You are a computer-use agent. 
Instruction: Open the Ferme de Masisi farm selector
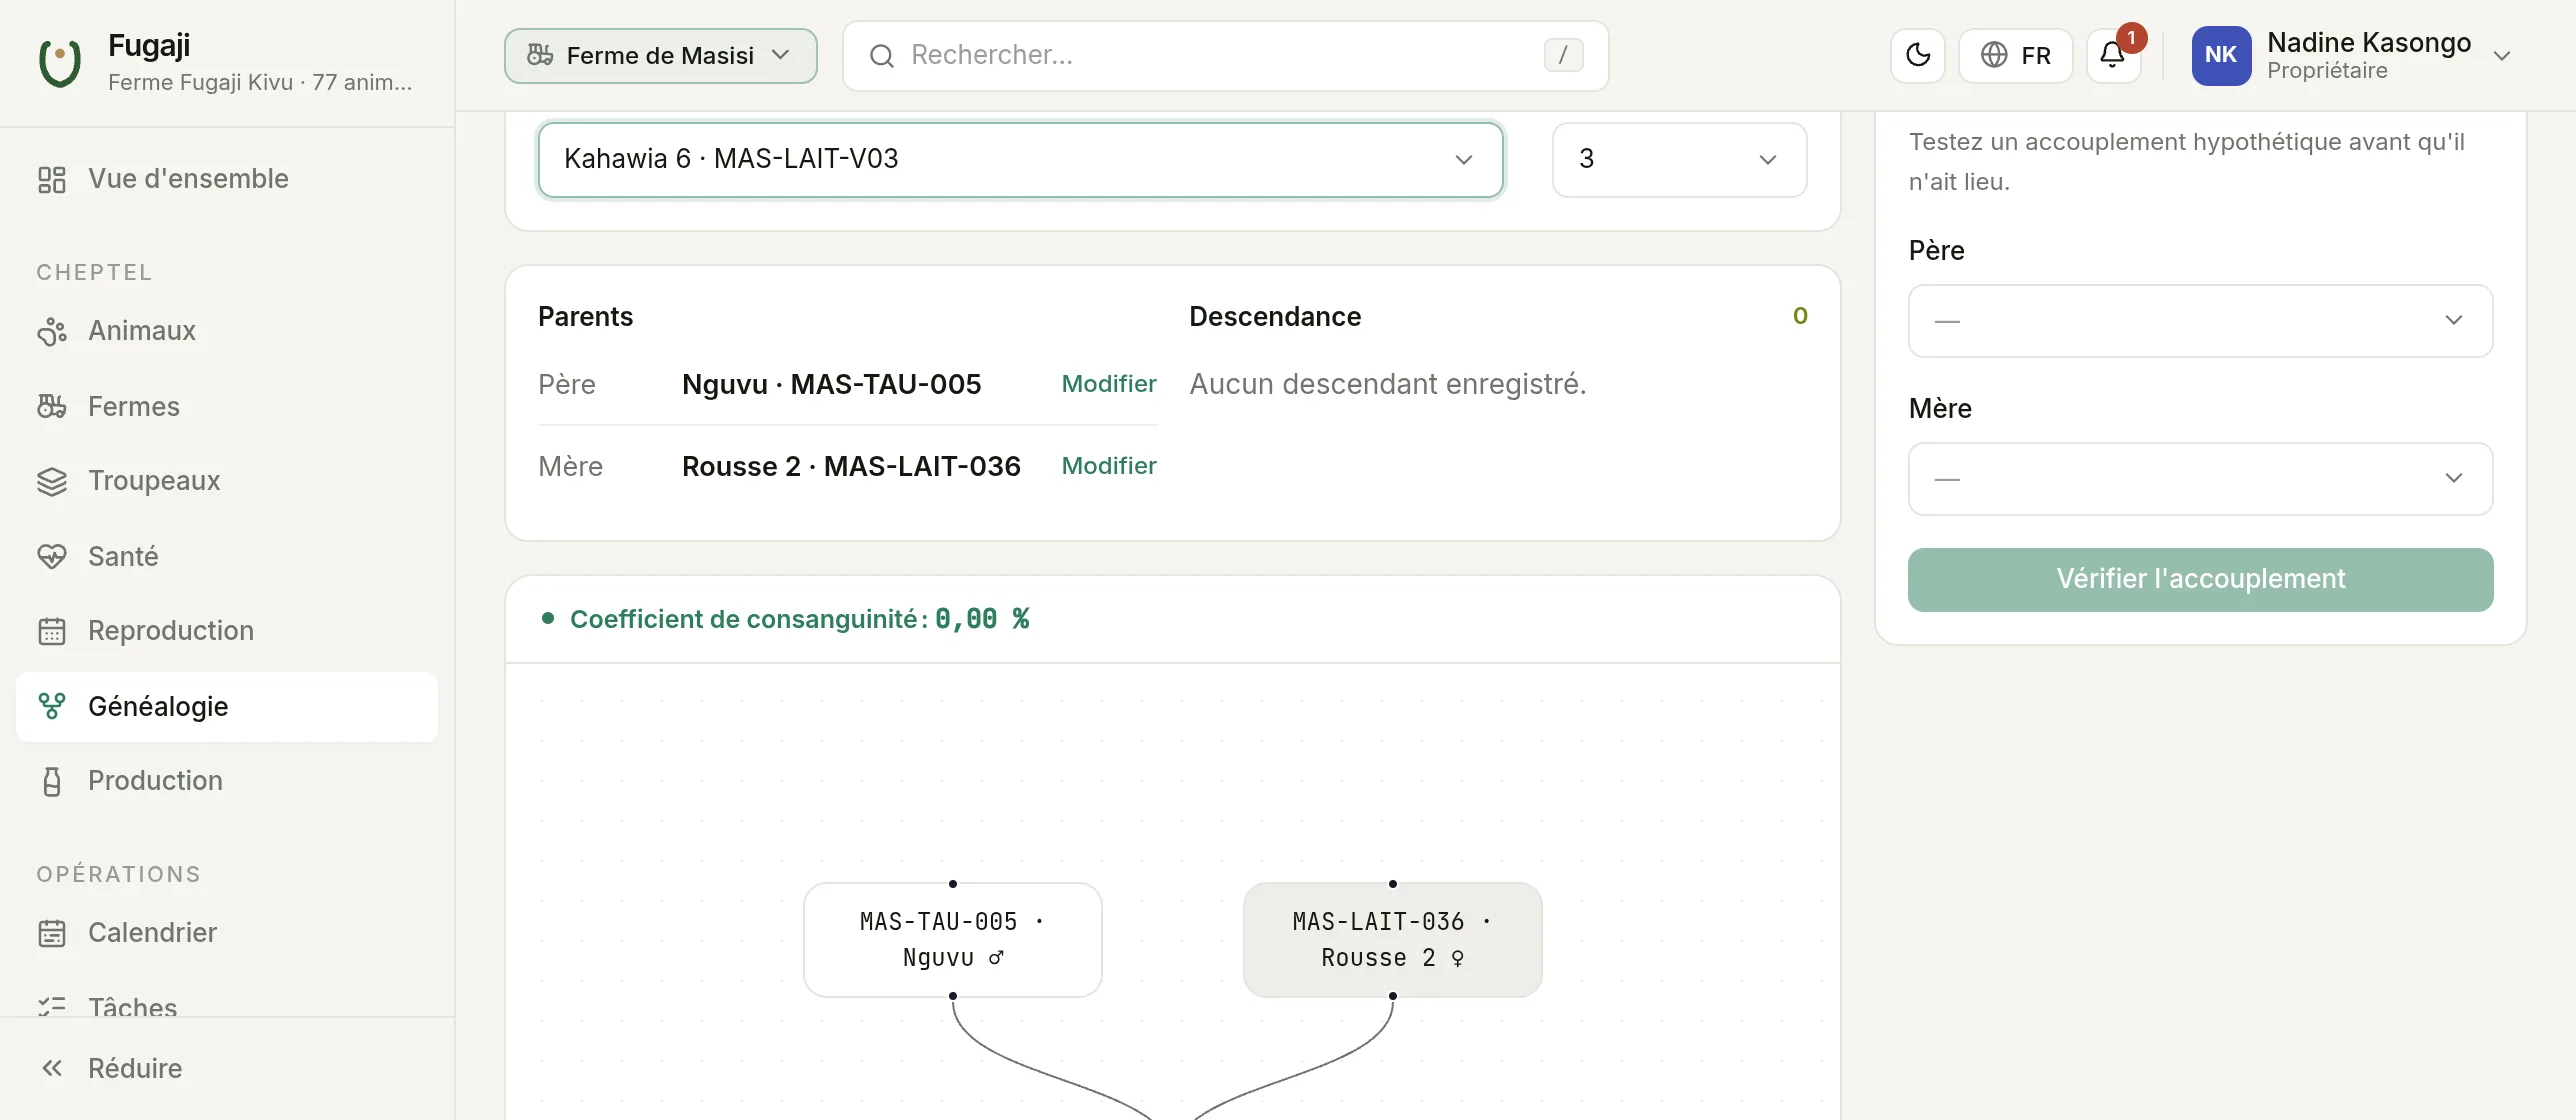point(660,55)
